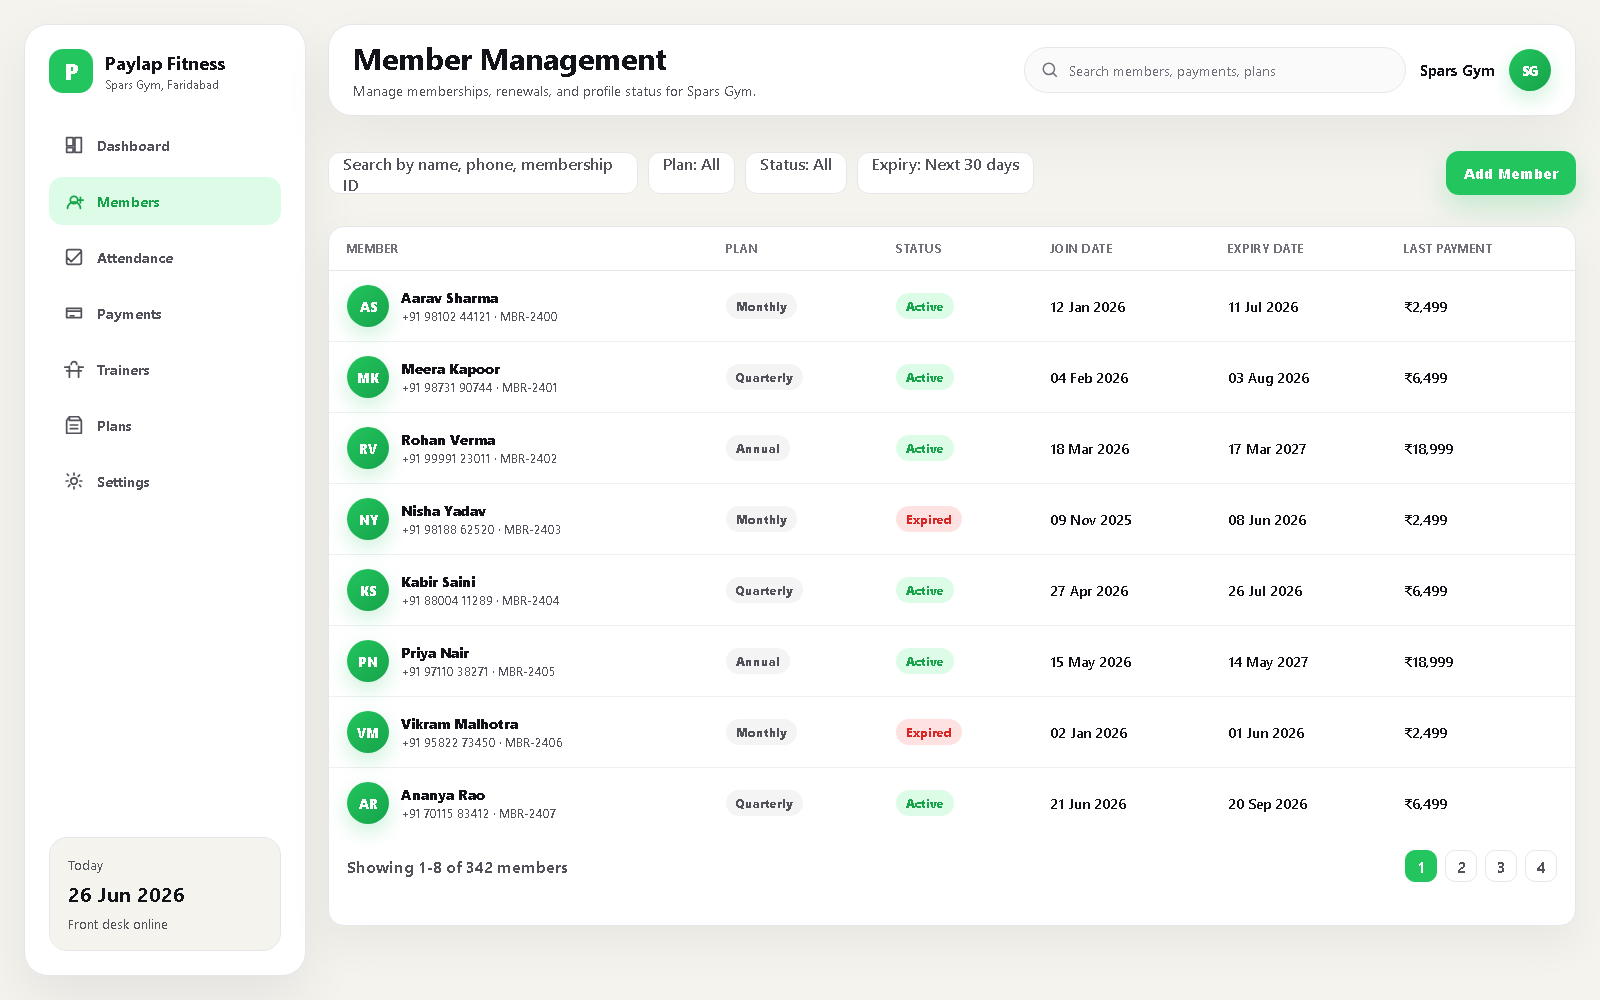Click the green Paylap Fitness logo icon
The image size is (1600, 1000).
click(71, 71)
